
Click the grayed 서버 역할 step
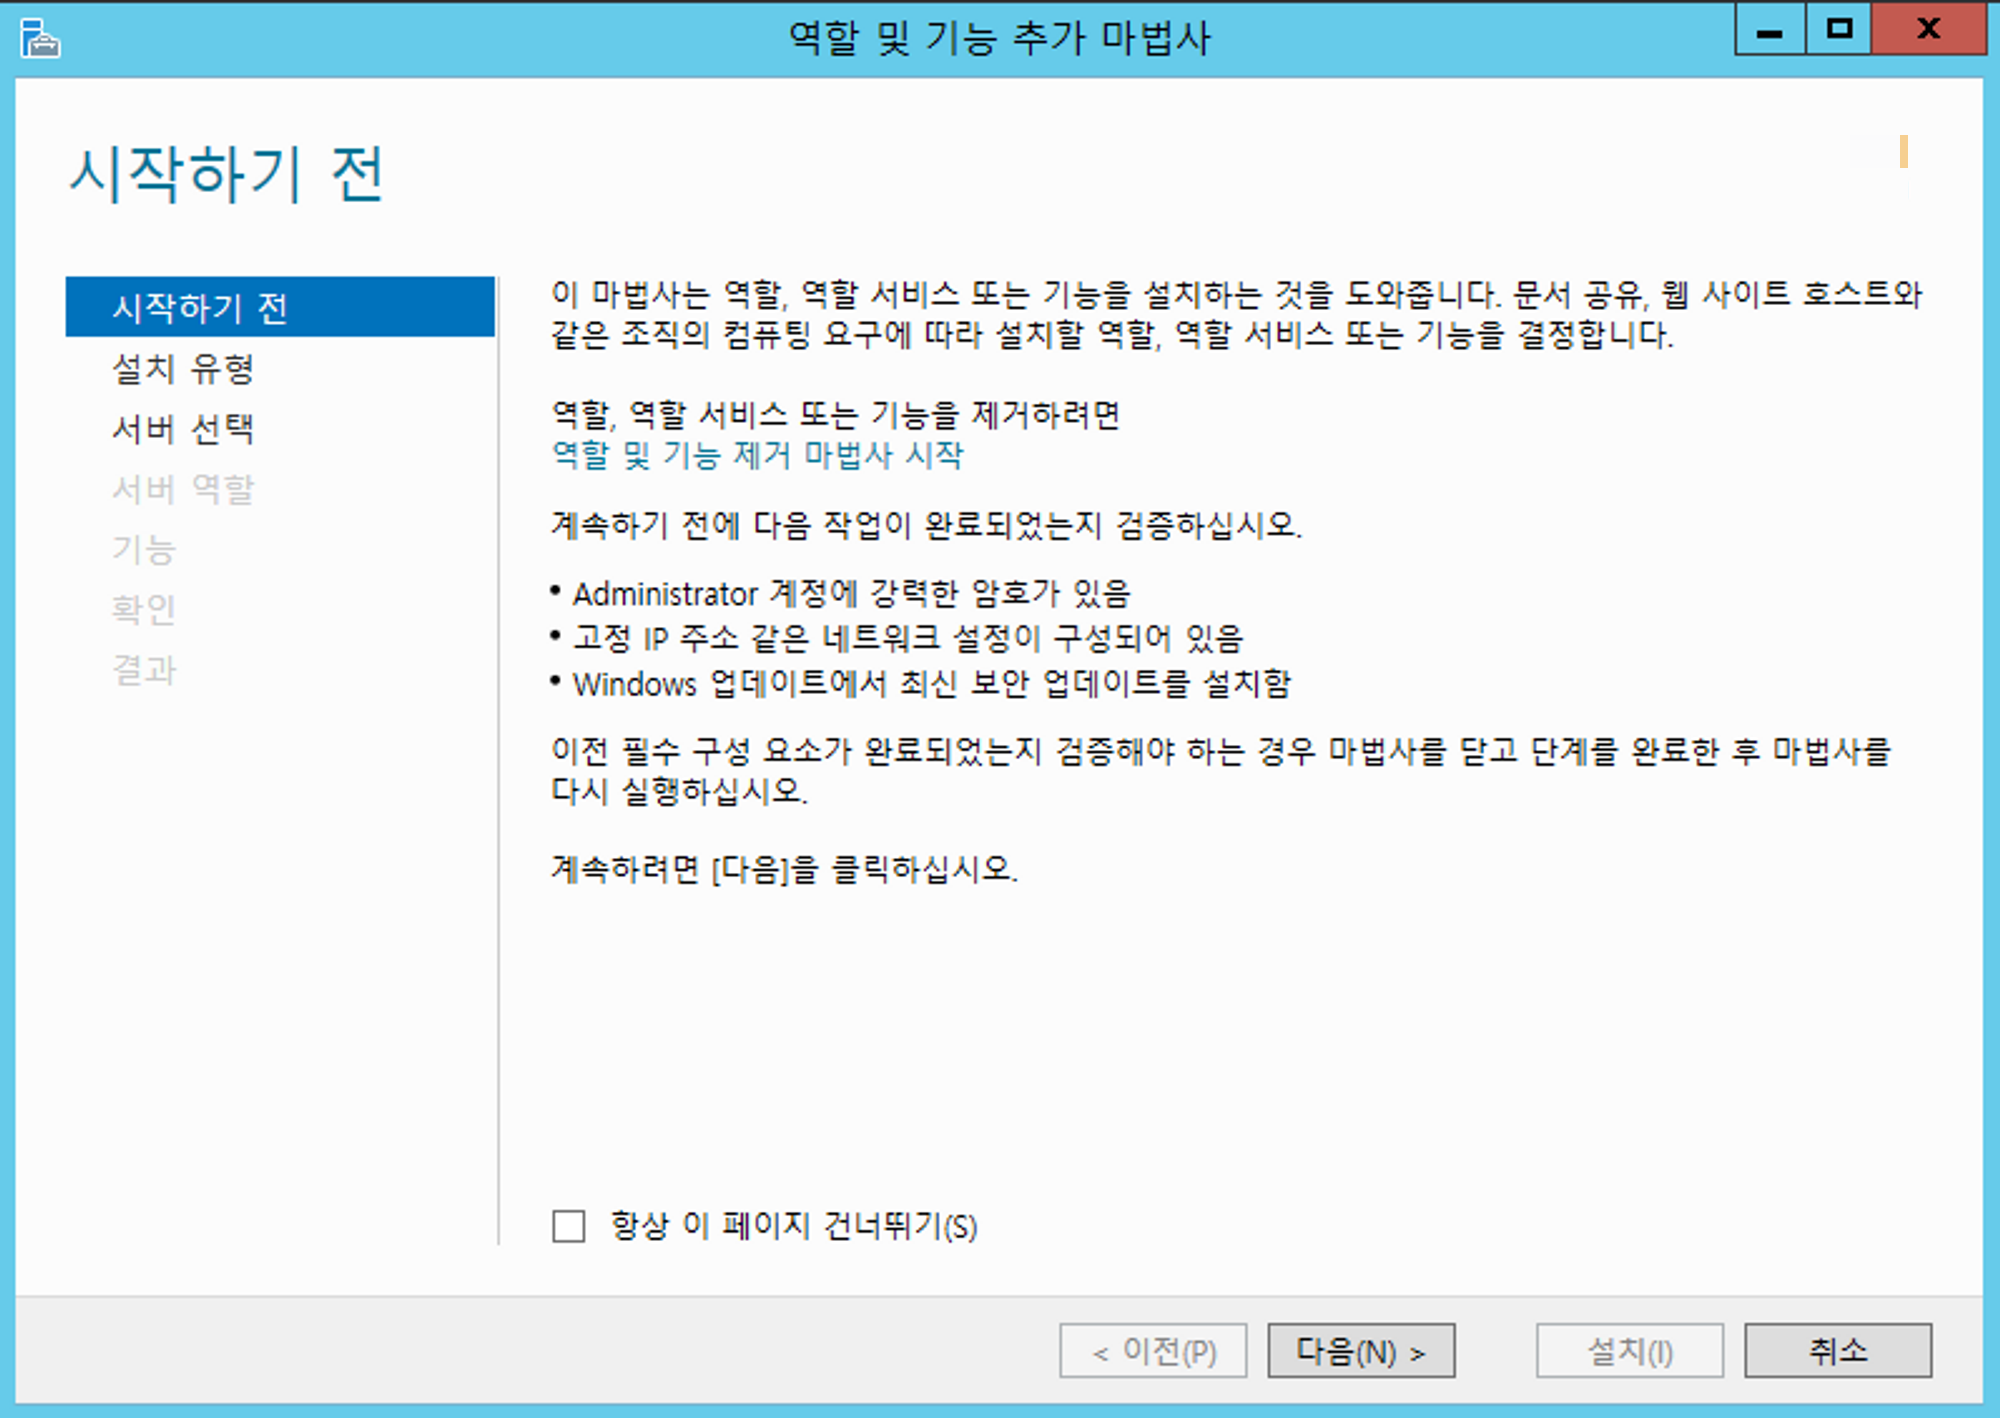point(183,489)
